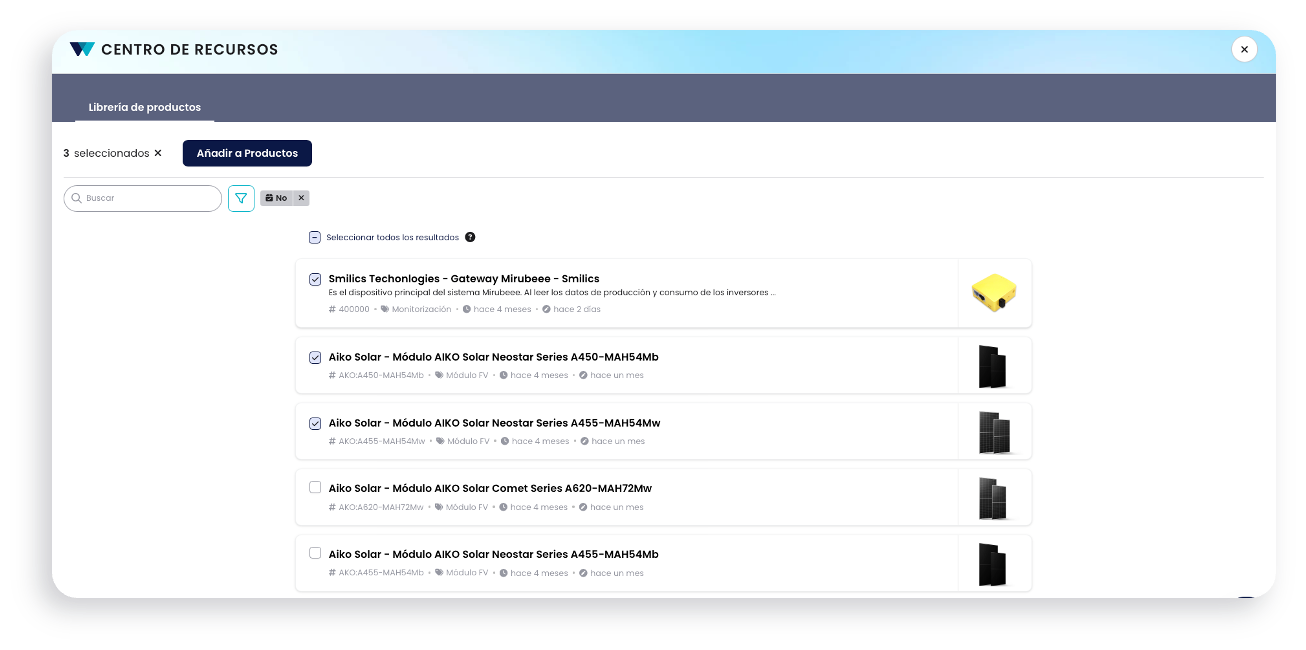1306x650 pixels.
Task: Click tag icon on Smilics Monitorización
Action: point(385,309)
